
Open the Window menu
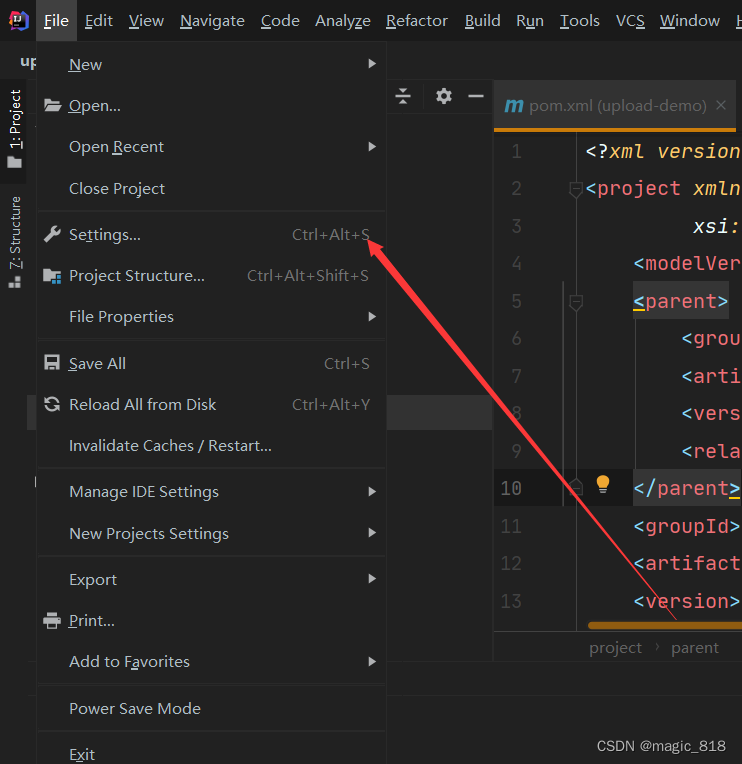point(689,20)
